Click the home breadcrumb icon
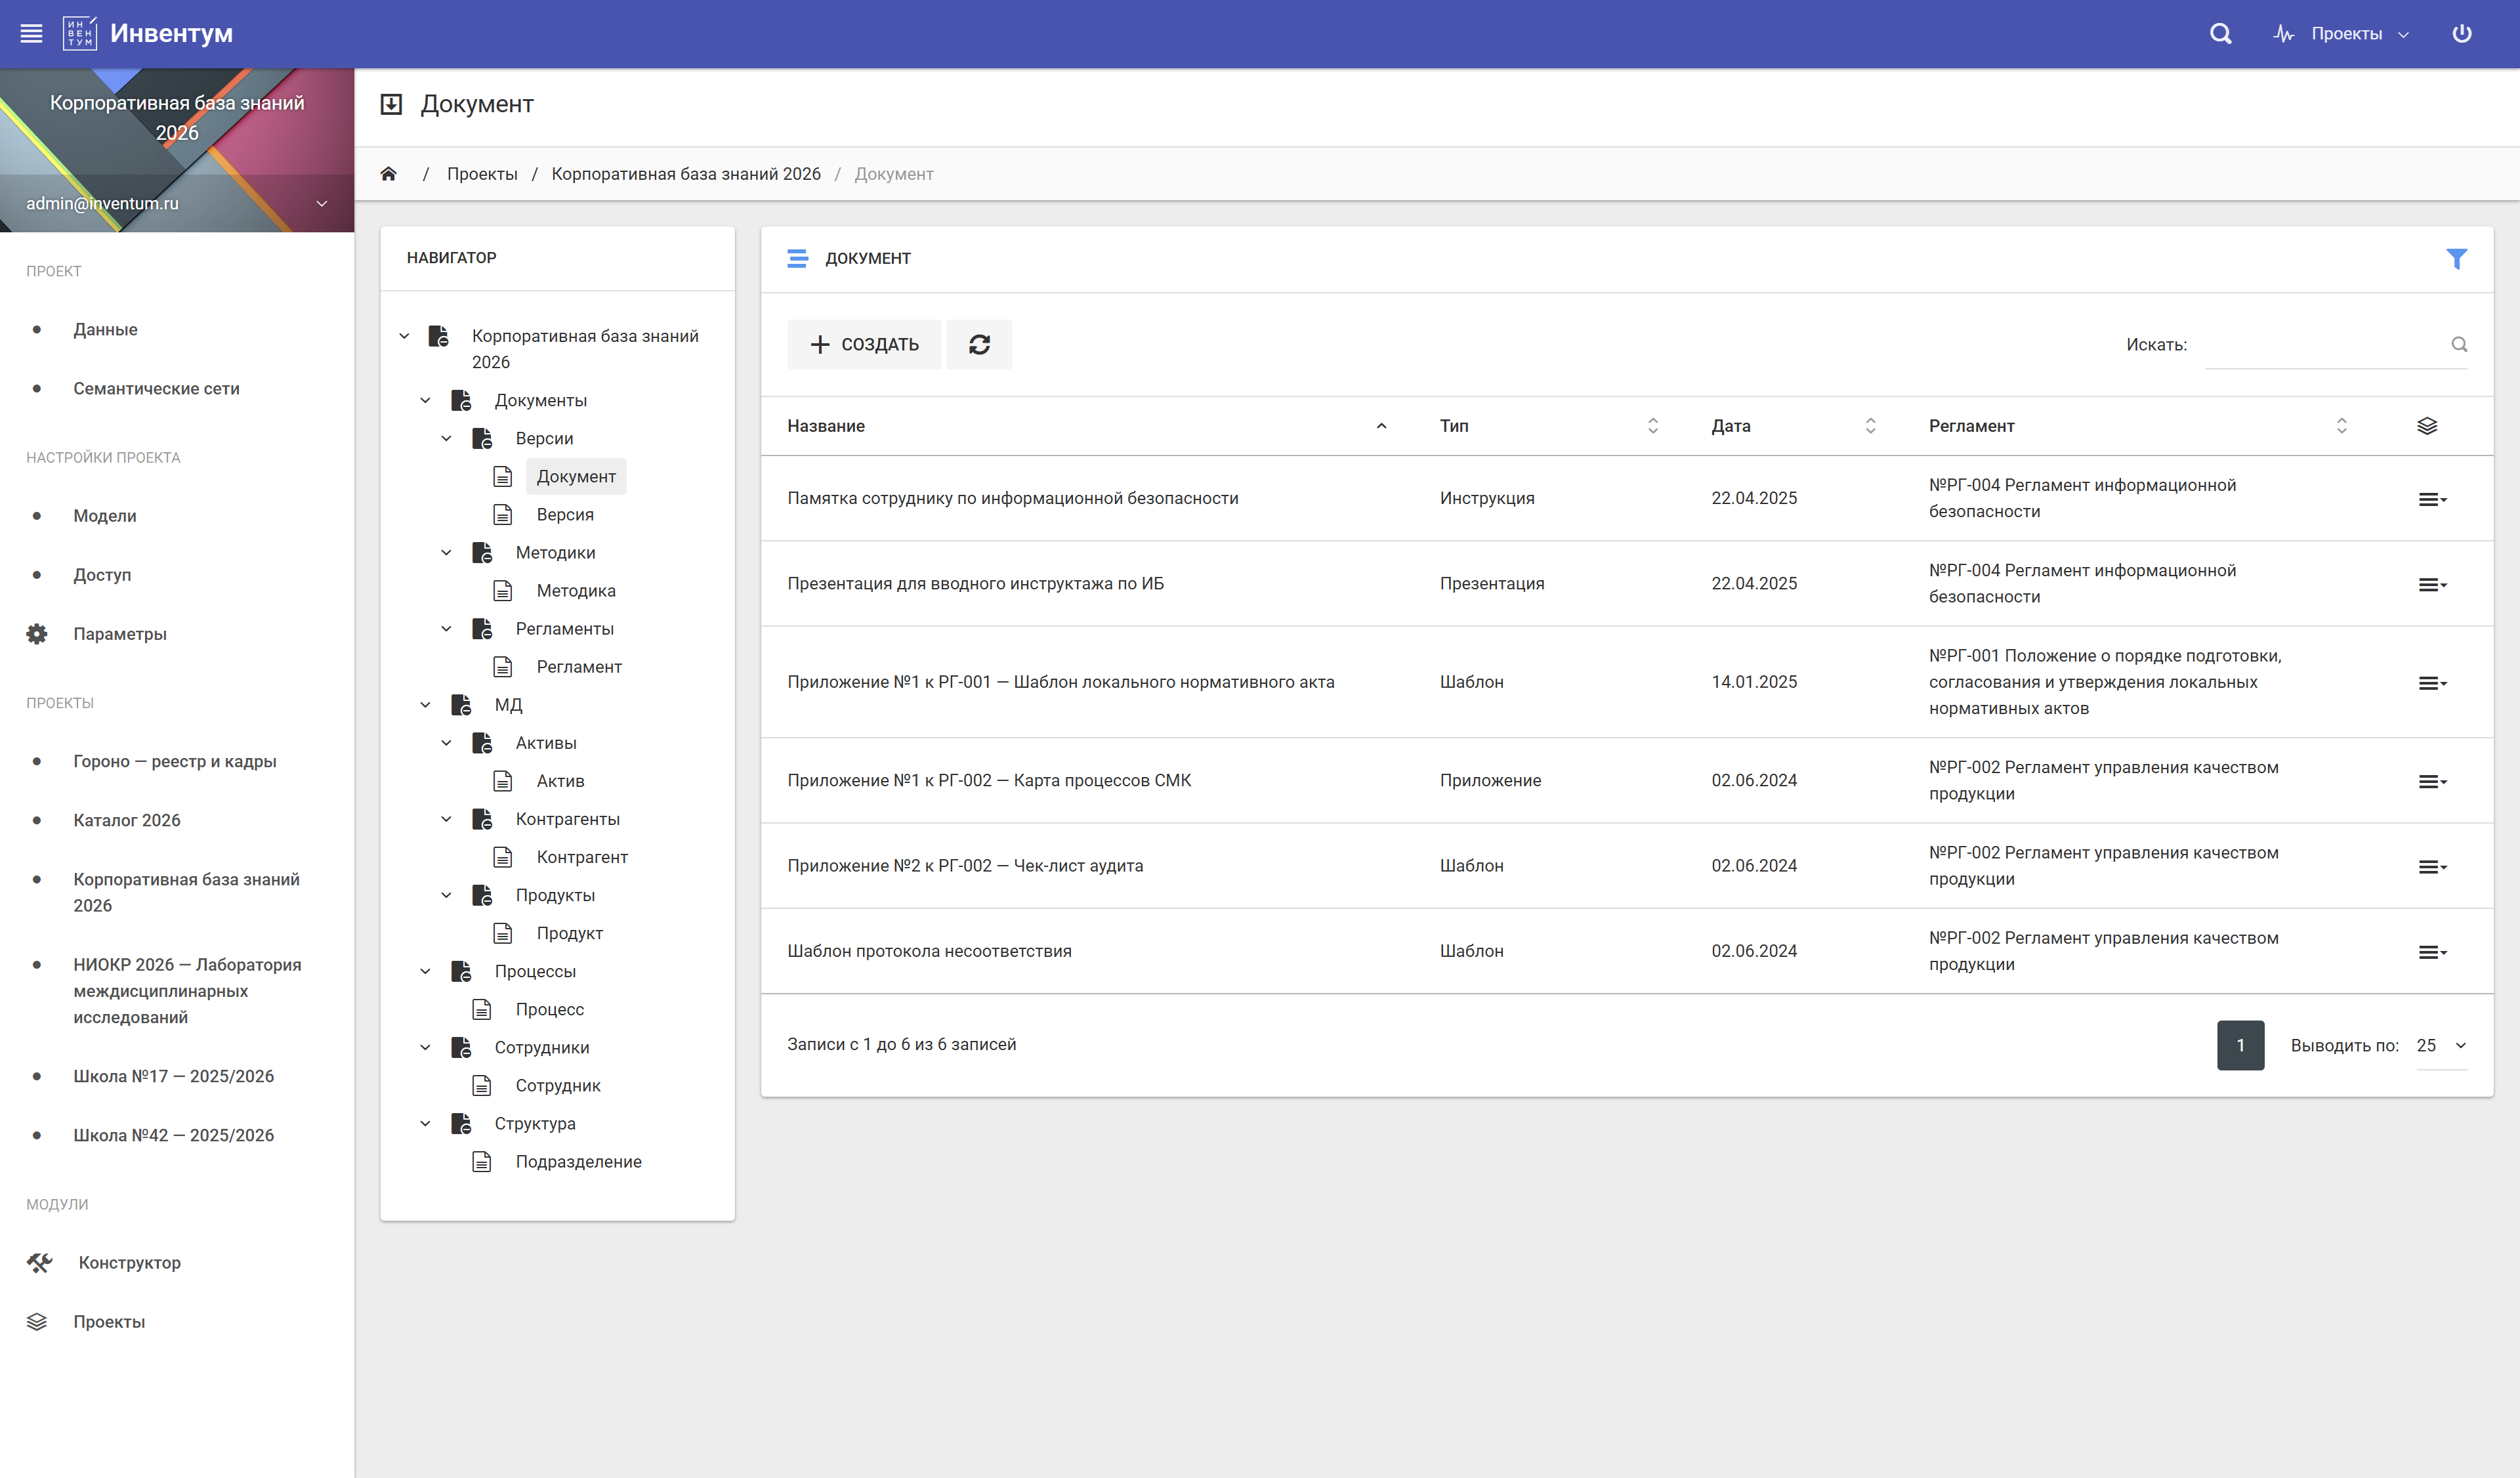The image size is (2520, 1478). [x=389, y=174]
